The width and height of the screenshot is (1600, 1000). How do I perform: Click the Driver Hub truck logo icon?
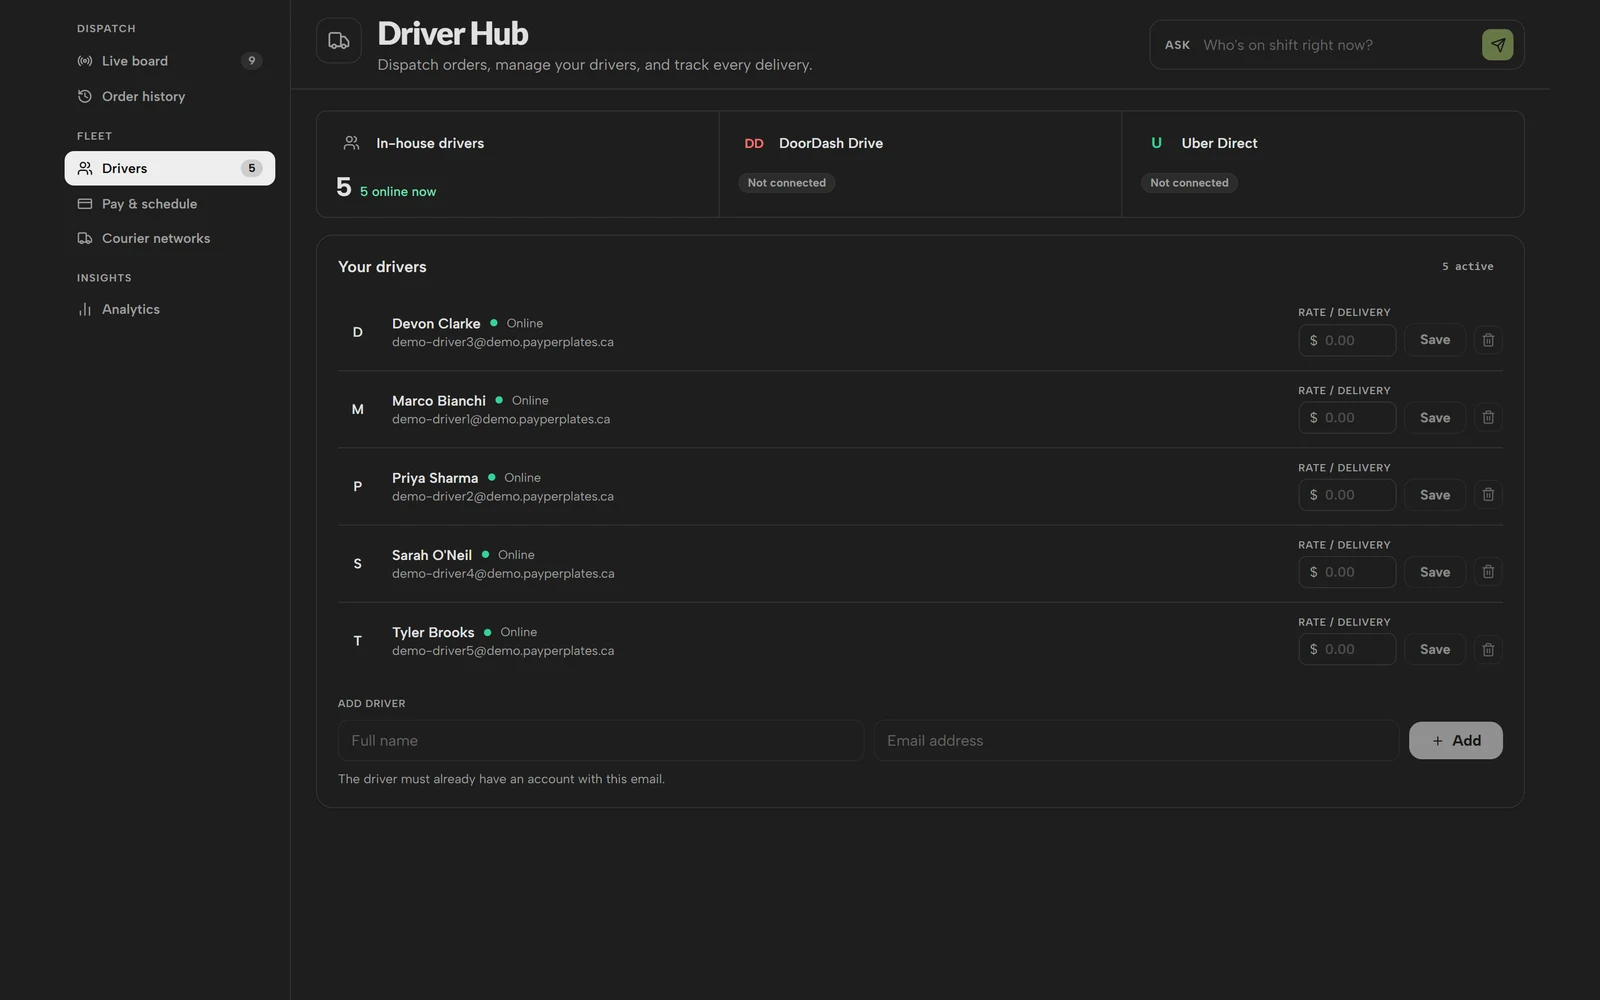click(x=339, y=41)
